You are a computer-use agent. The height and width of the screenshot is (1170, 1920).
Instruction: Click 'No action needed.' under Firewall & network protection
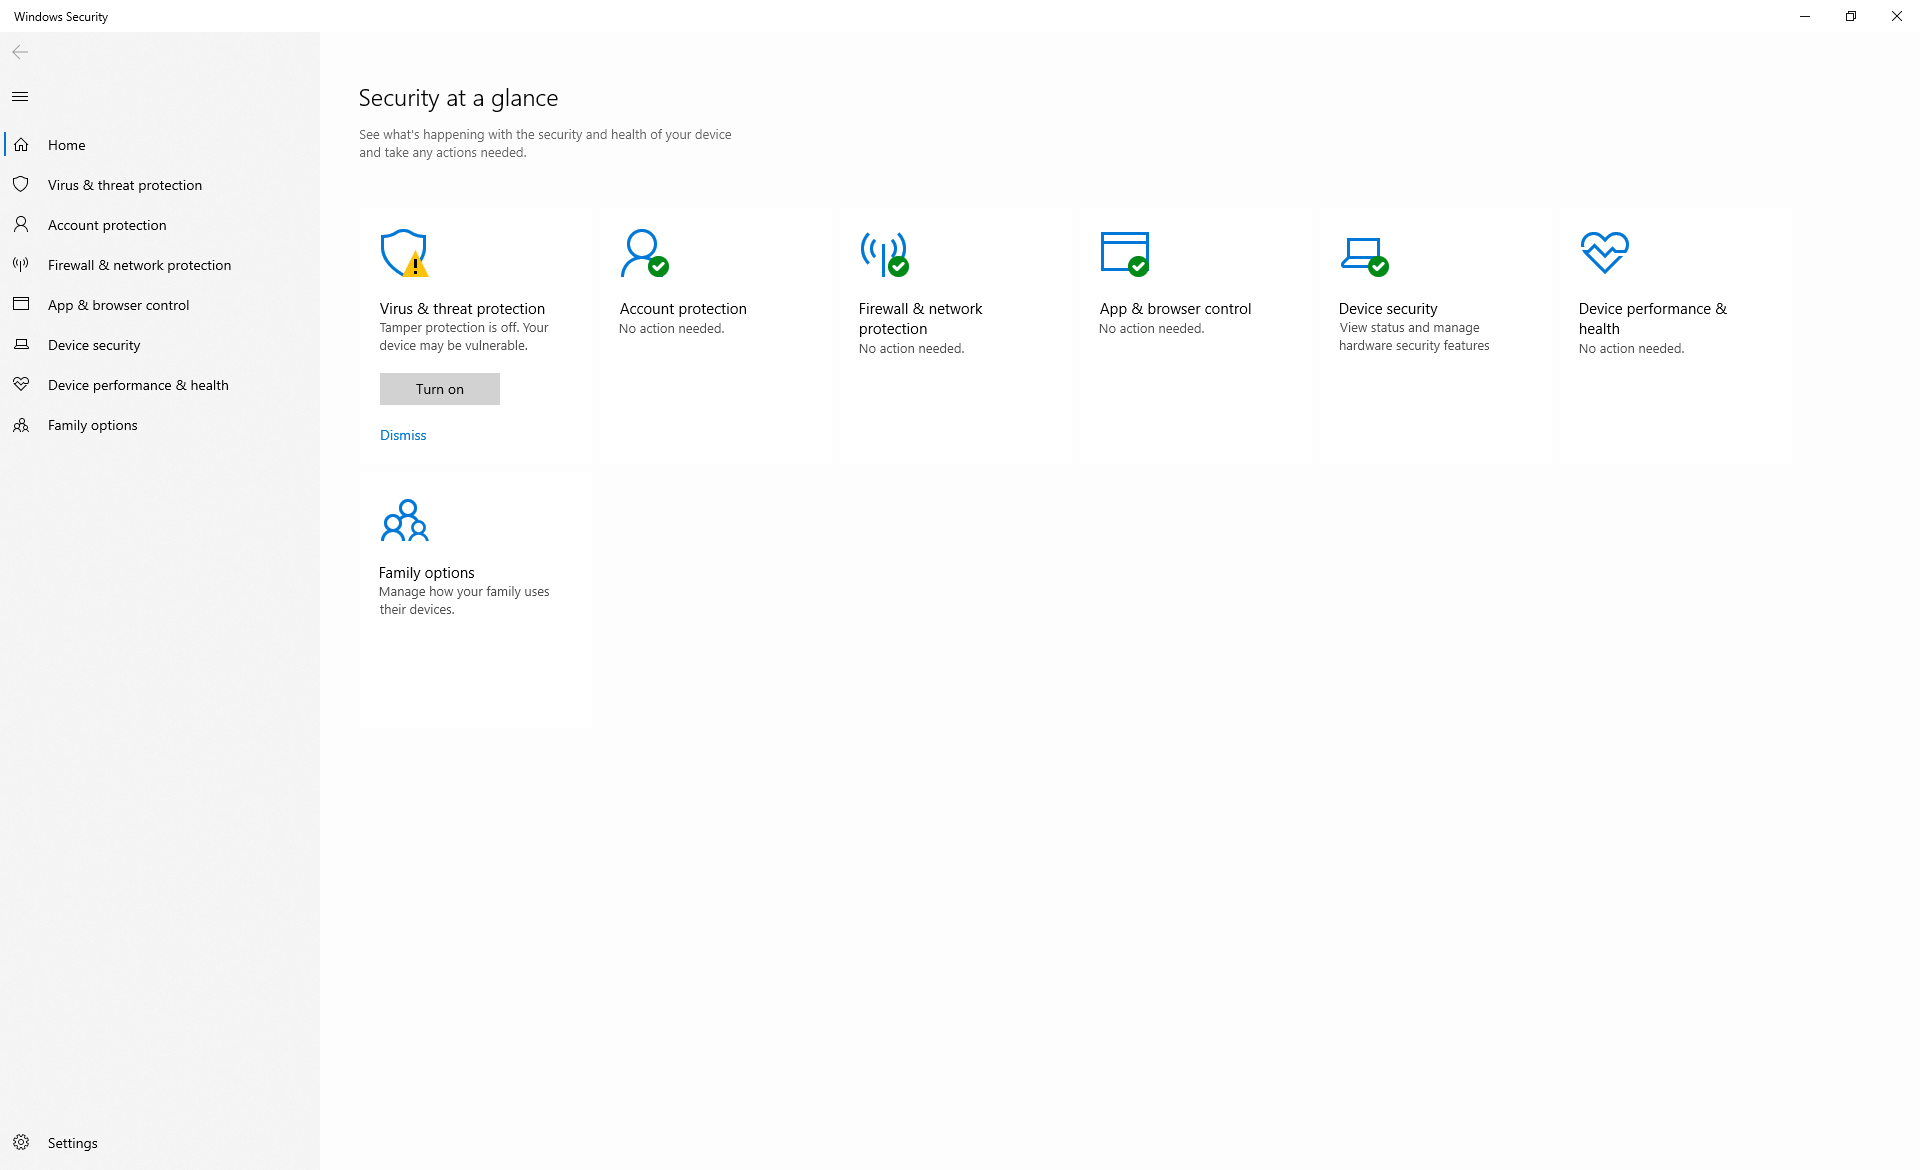point(911,349)
